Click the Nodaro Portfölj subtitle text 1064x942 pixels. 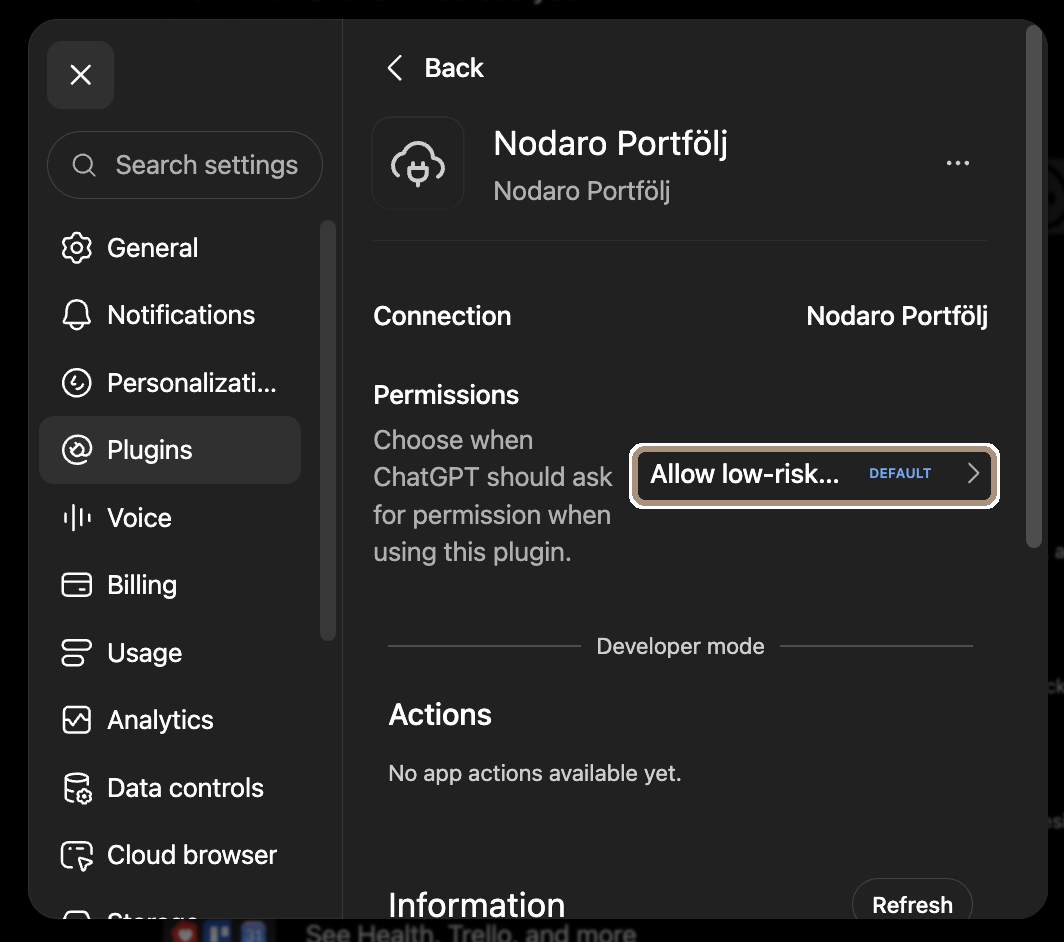(582, 191)
